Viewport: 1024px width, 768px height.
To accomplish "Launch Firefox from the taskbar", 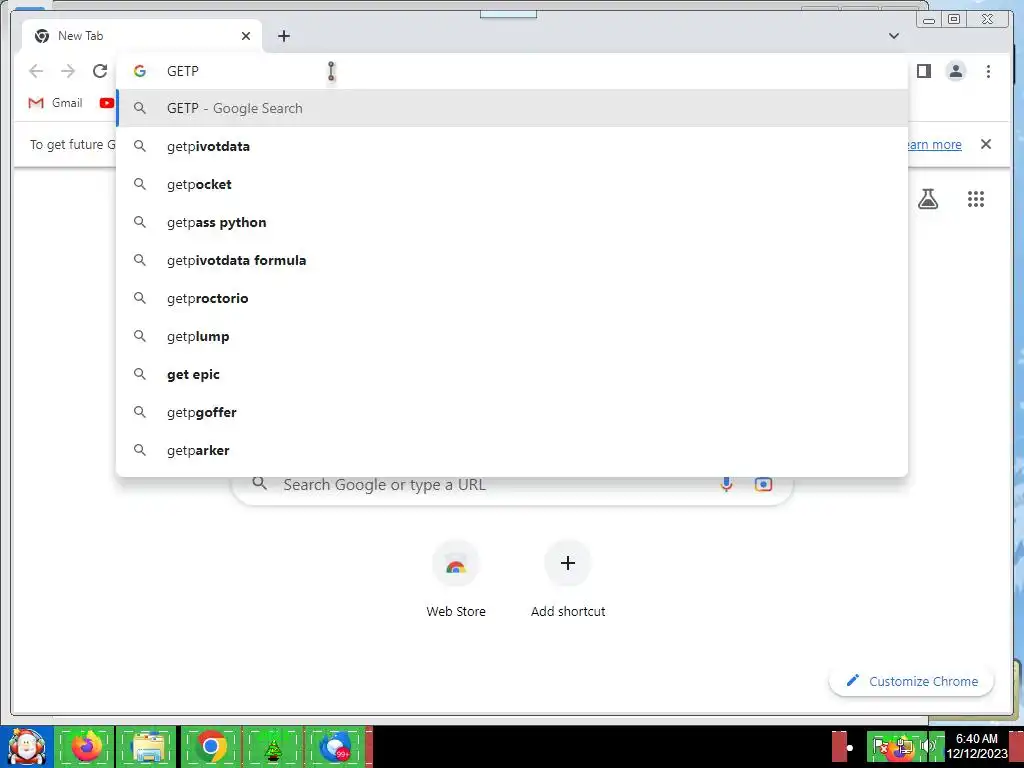I will point(86,746).
